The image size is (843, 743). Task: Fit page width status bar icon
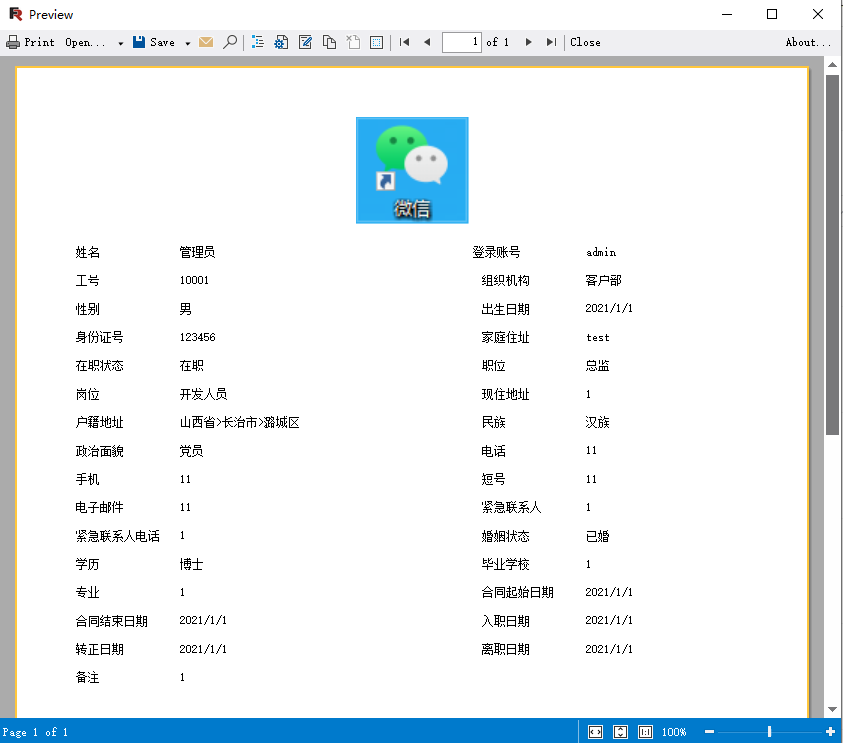click(595, 732)
